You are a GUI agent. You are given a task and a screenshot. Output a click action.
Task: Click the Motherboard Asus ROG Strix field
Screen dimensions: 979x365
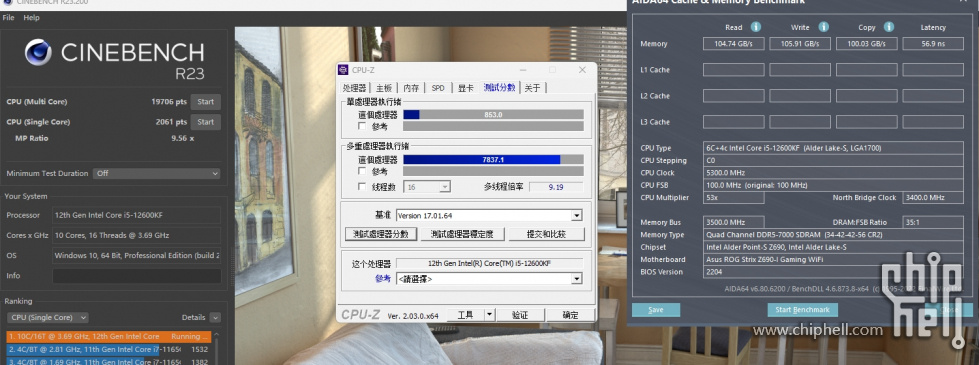coord(834,260)
